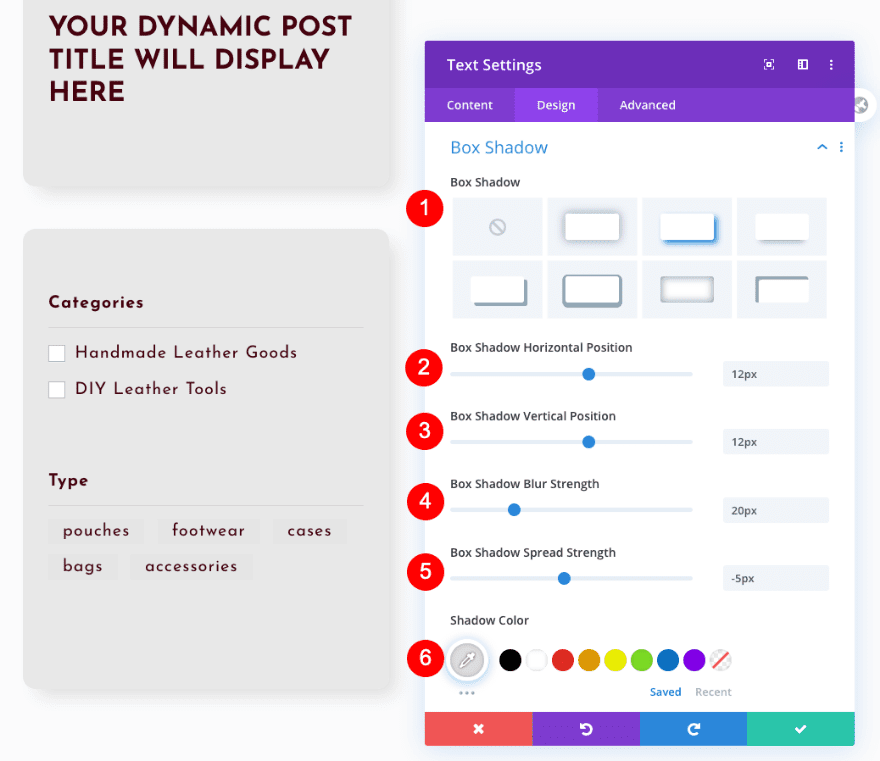The width and height of the screenshot is (880, 761).
Task: Open the three-dot menu in Text Settings header
Action: 831,64
